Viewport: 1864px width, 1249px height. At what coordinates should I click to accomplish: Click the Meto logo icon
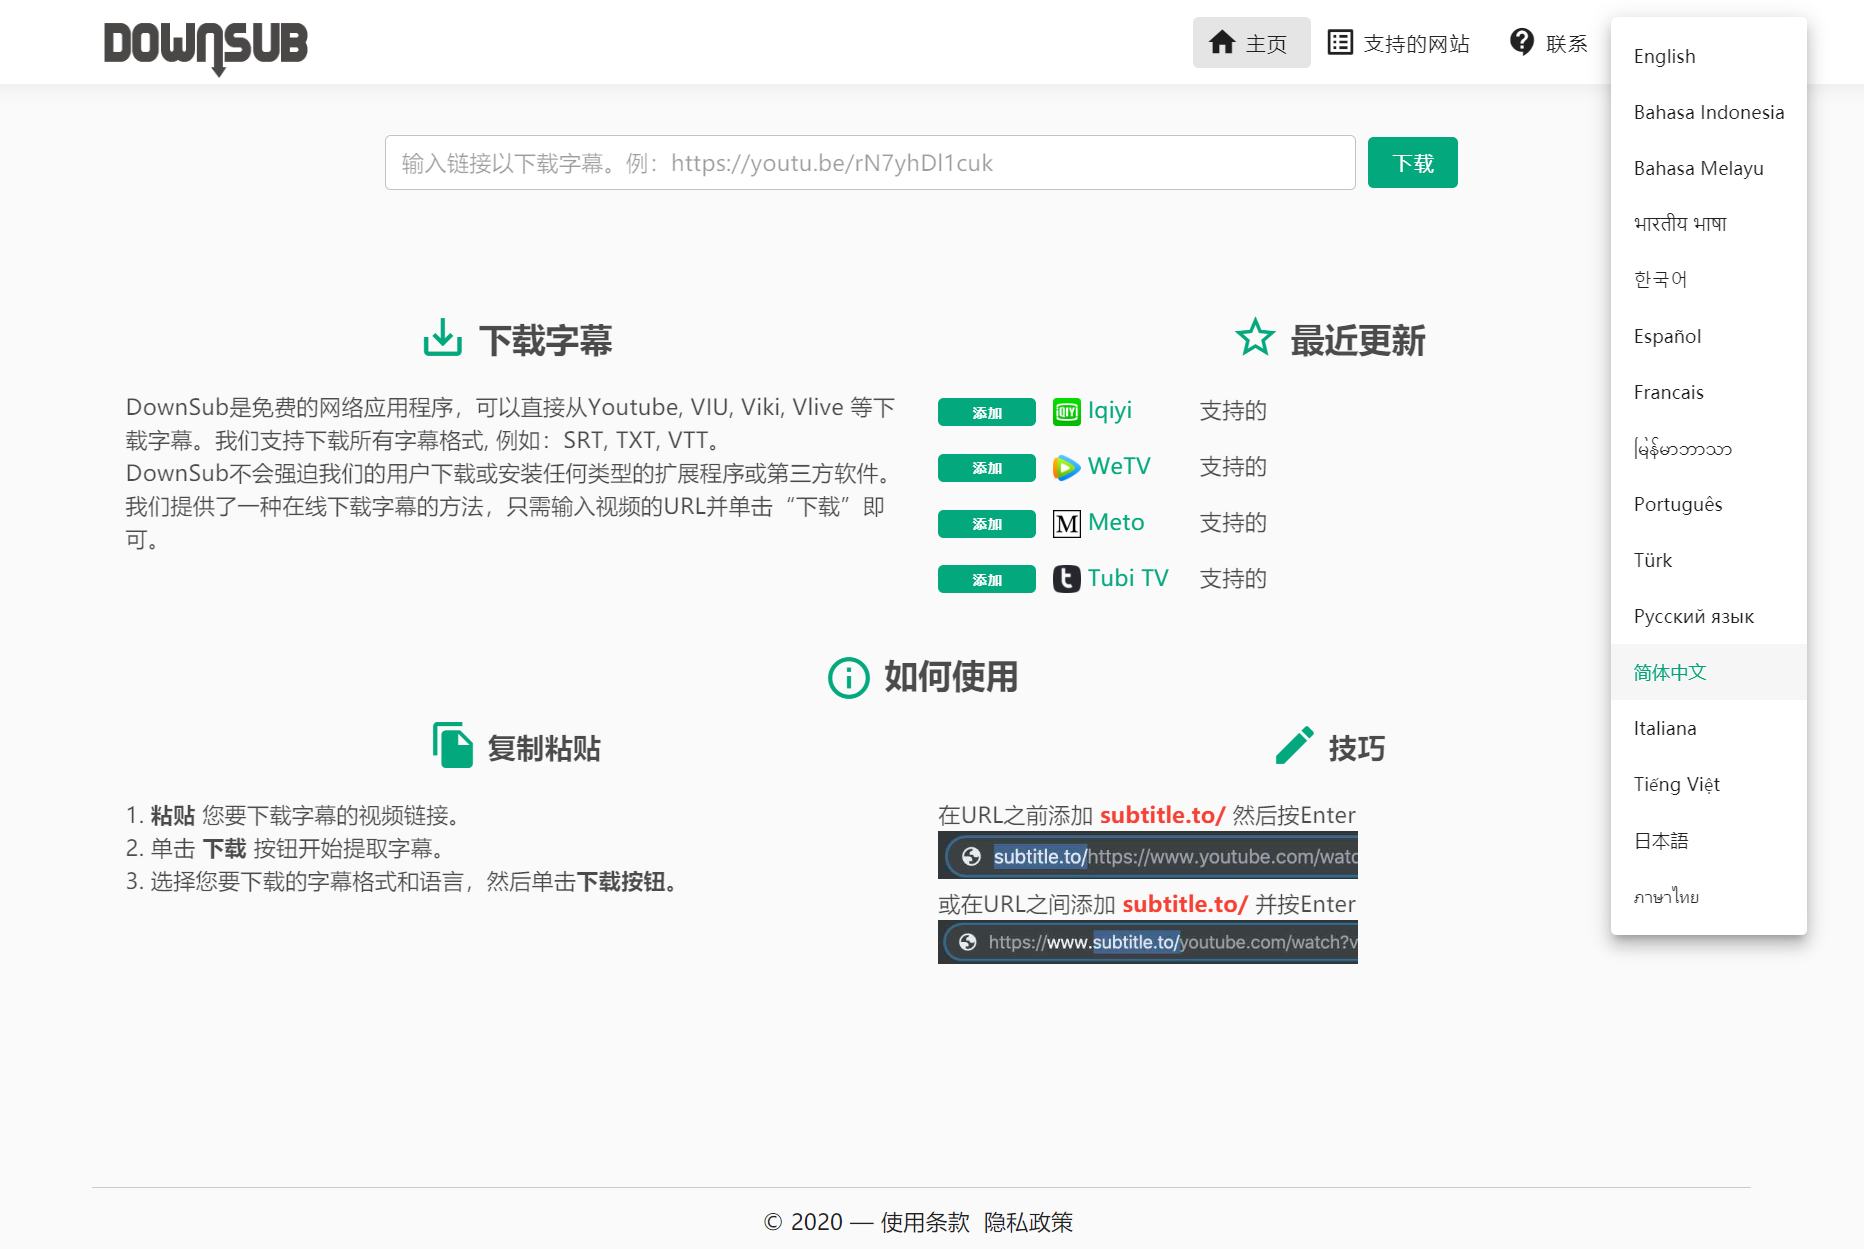(1067, 523)
